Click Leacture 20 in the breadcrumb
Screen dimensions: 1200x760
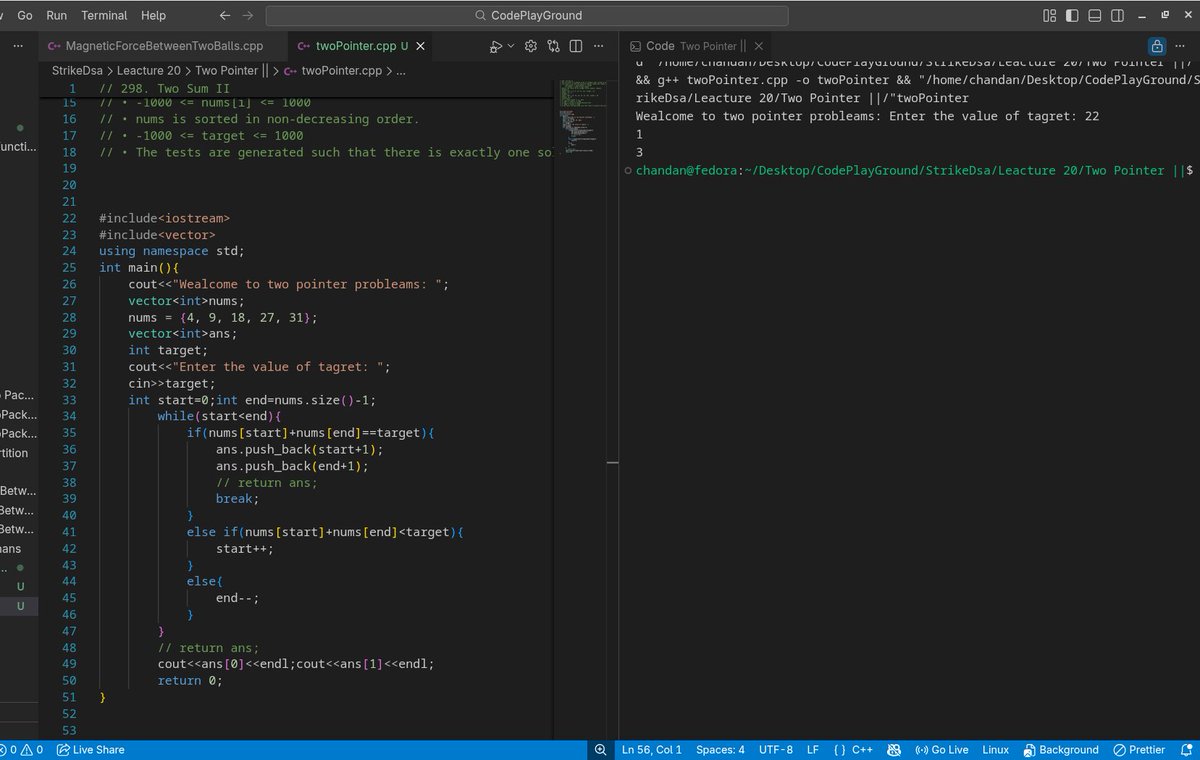[x=149, y=71]
